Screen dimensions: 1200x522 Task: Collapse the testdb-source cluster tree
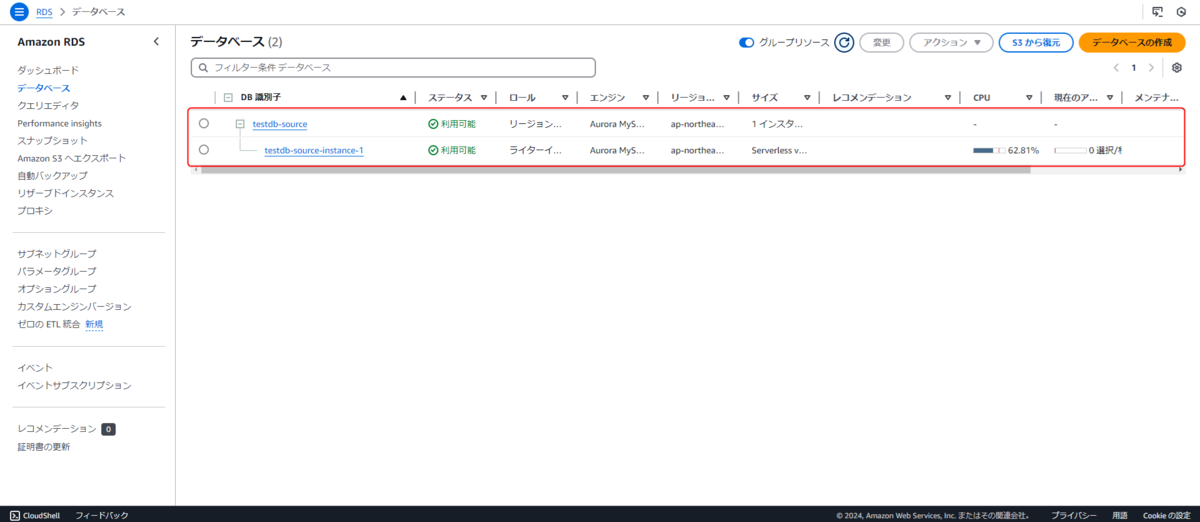coord(240,124)
